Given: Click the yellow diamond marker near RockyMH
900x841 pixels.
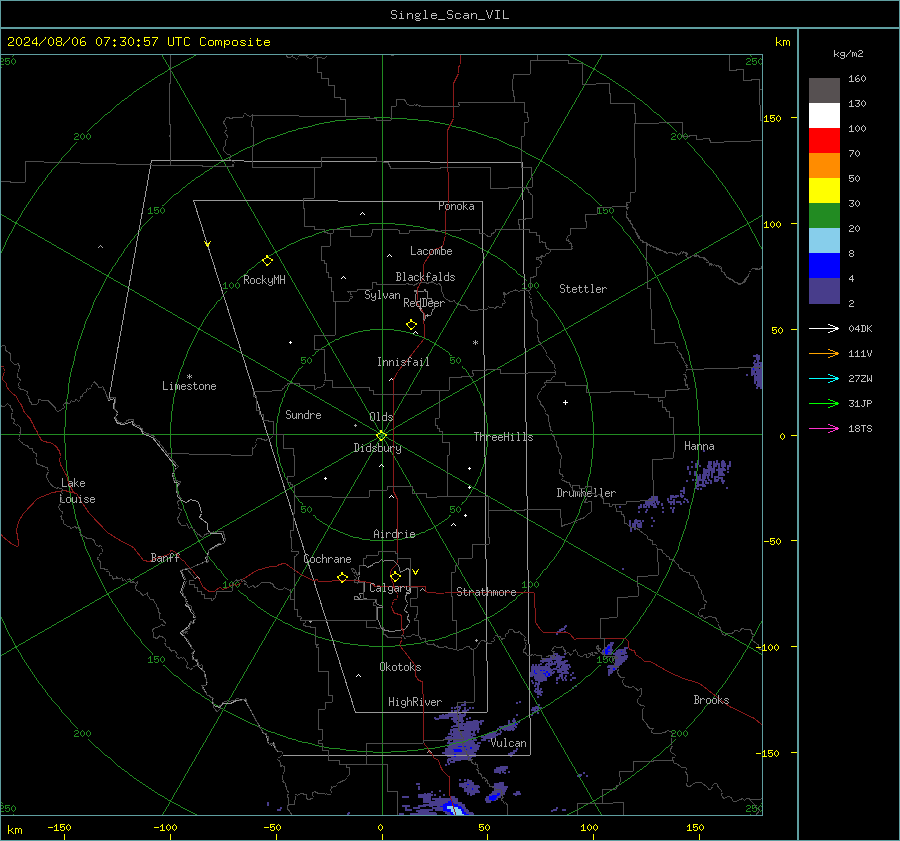Looking at the screenshot, I should pyautogui.click(x=267, y=261).
